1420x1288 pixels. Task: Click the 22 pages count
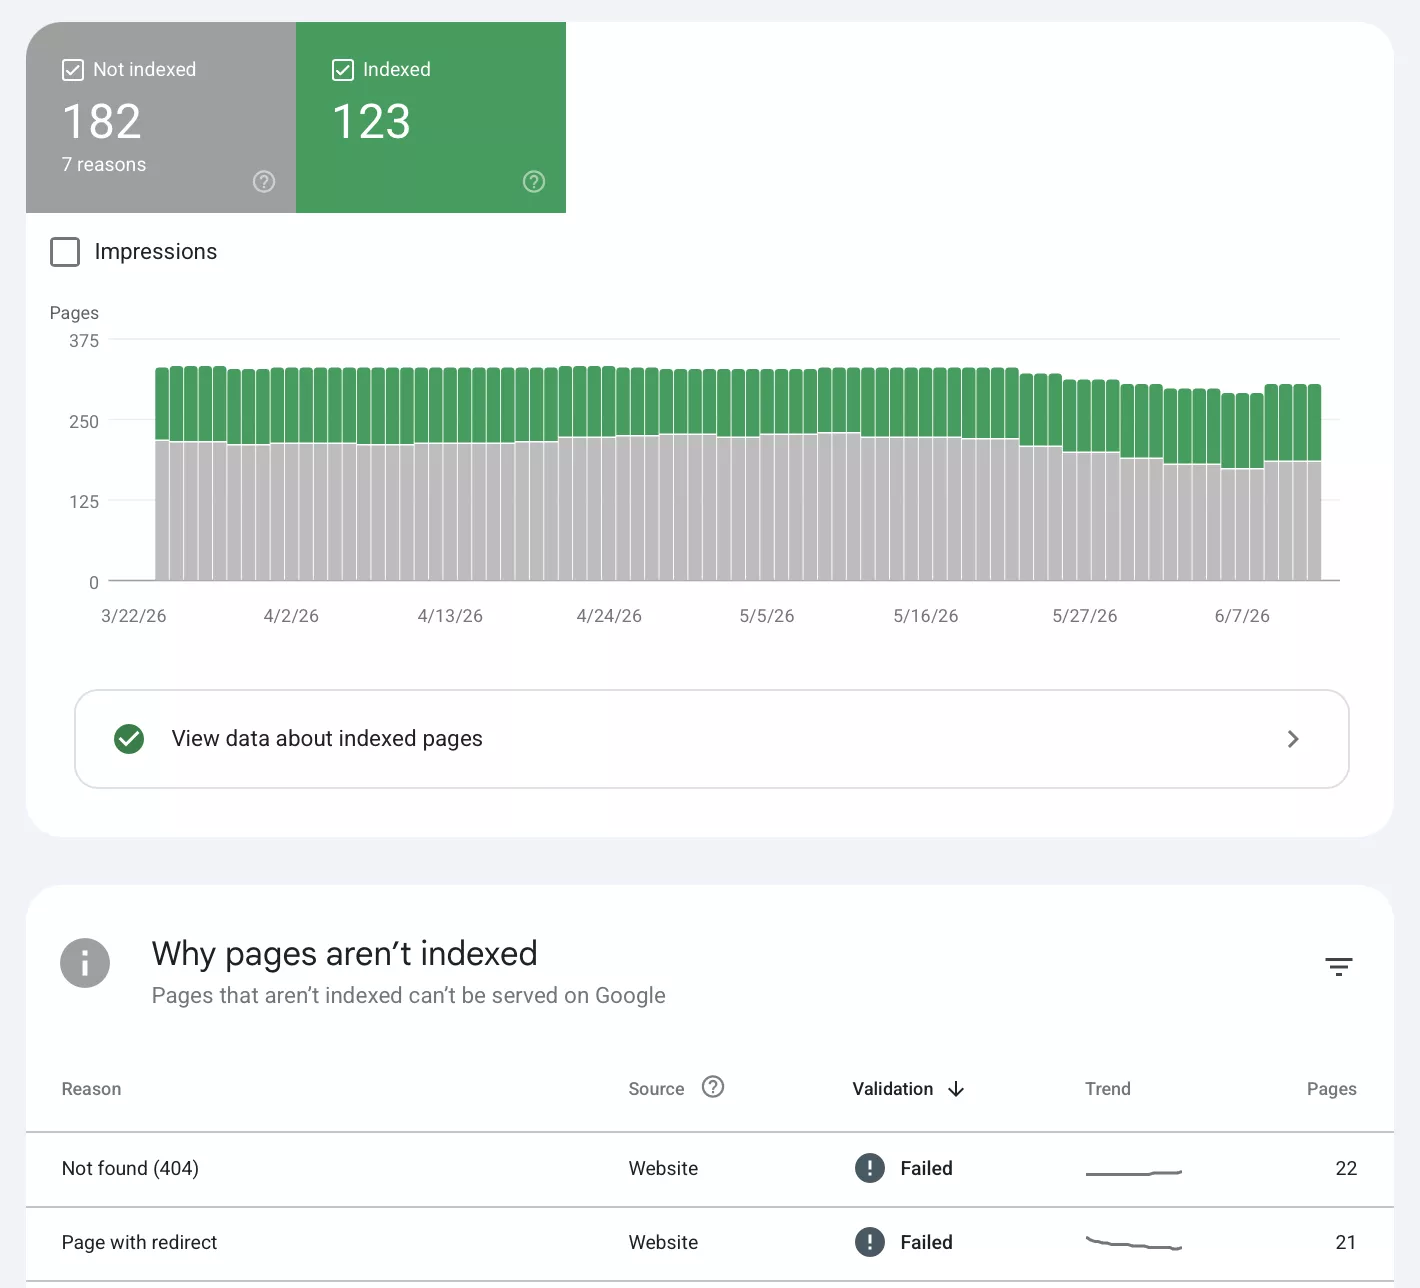(x=1346, y=1169)
